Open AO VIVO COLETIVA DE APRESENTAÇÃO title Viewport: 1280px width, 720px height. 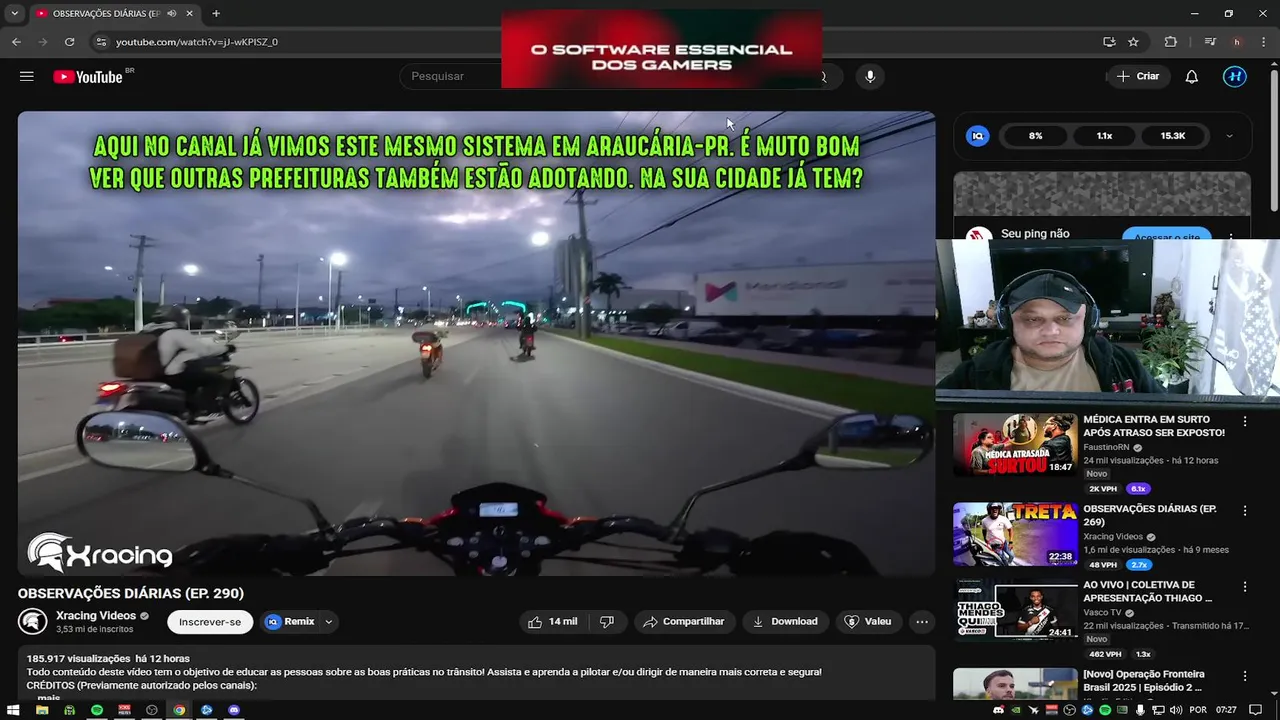pos(1148,591)
